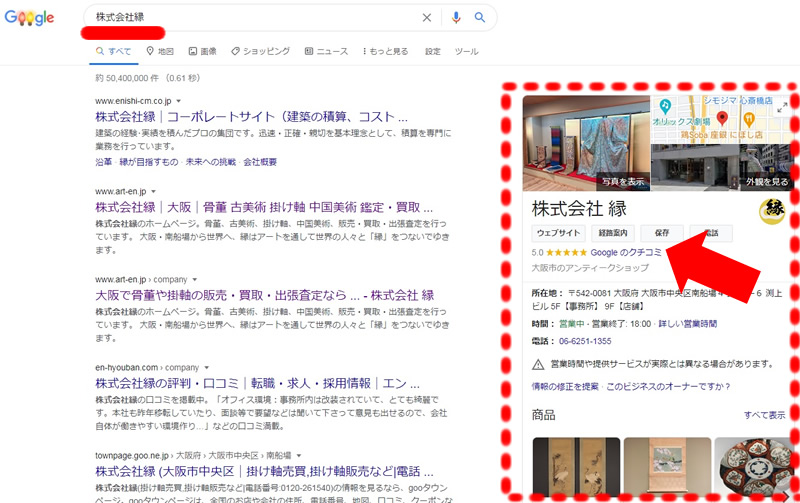Image resolution: width=800 pixels, height=503 pixels.
Task: Click the five-star rating stars
Action: [566, 253]
